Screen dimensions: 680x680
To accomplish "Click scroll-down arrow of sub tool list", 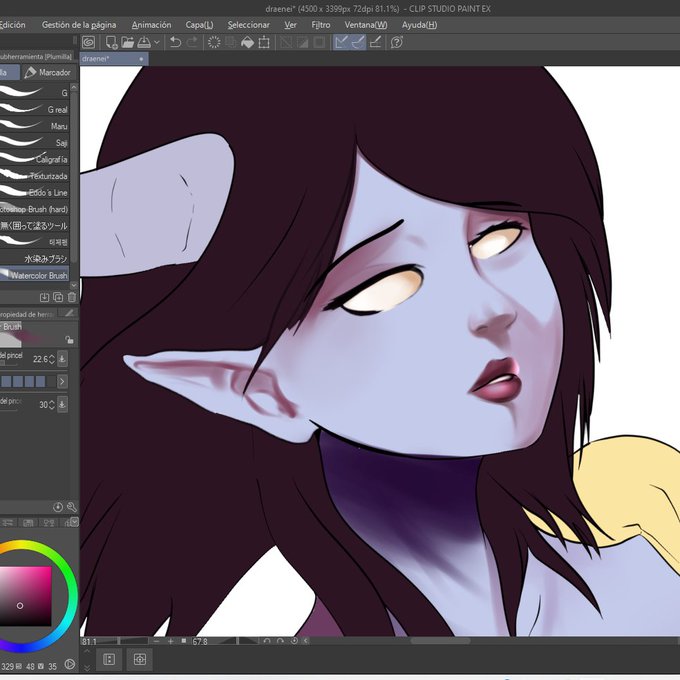I will pos(74,285).
